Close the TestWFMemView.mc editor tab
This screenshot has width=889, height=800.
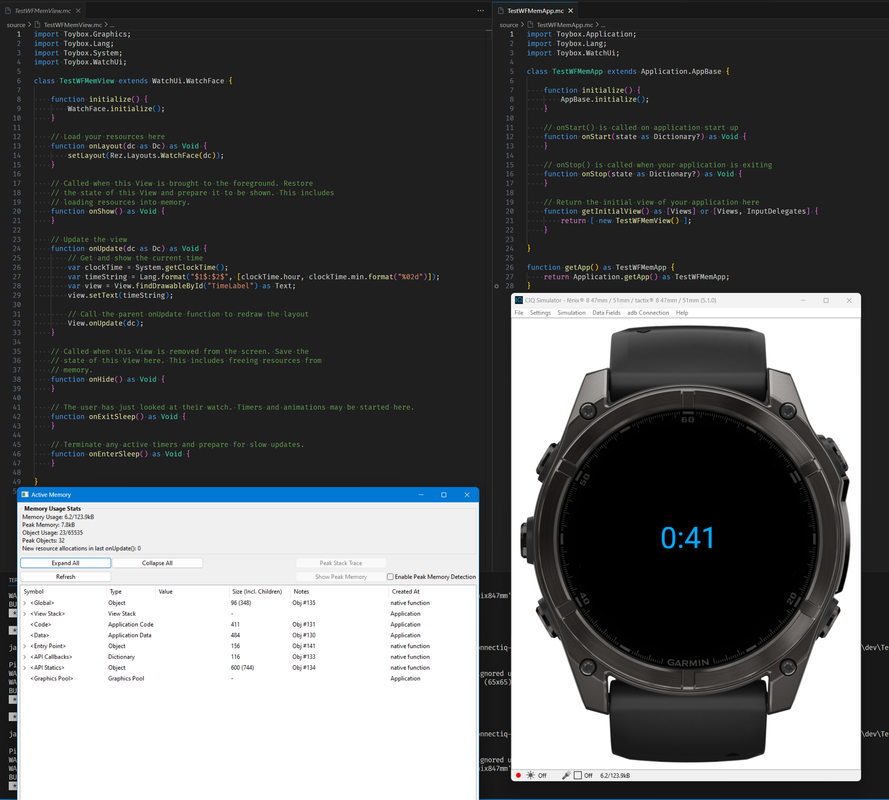coord(78,11)
